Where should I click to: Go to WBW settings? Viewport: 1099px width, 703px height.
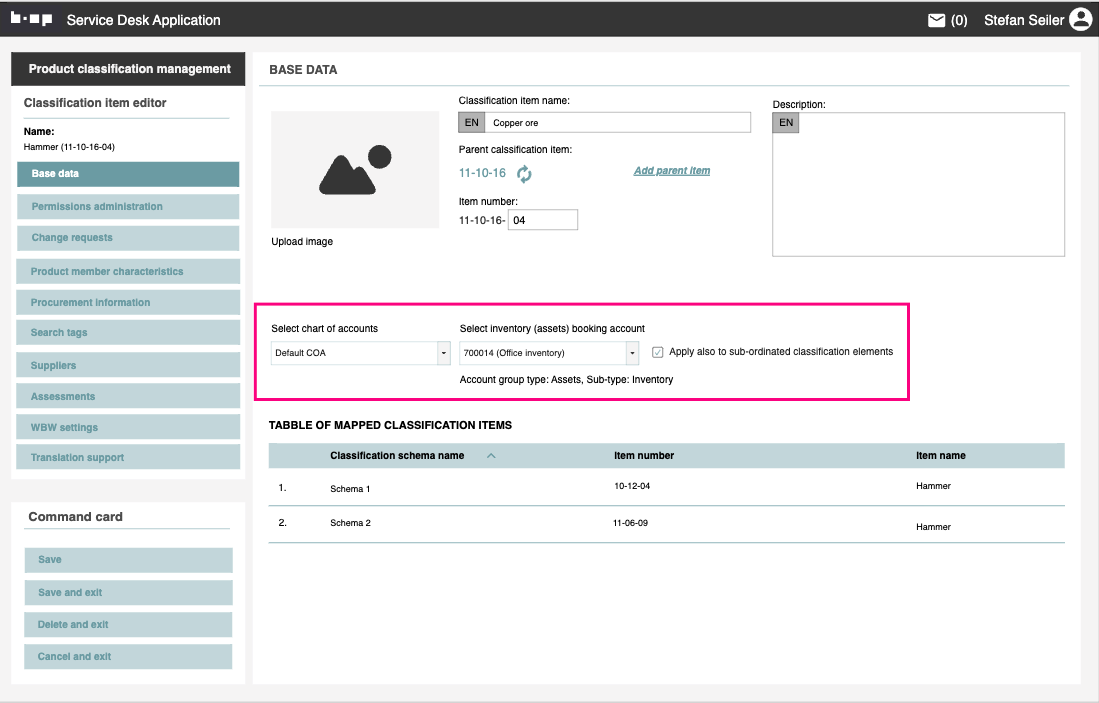click(x=128, y=428)
